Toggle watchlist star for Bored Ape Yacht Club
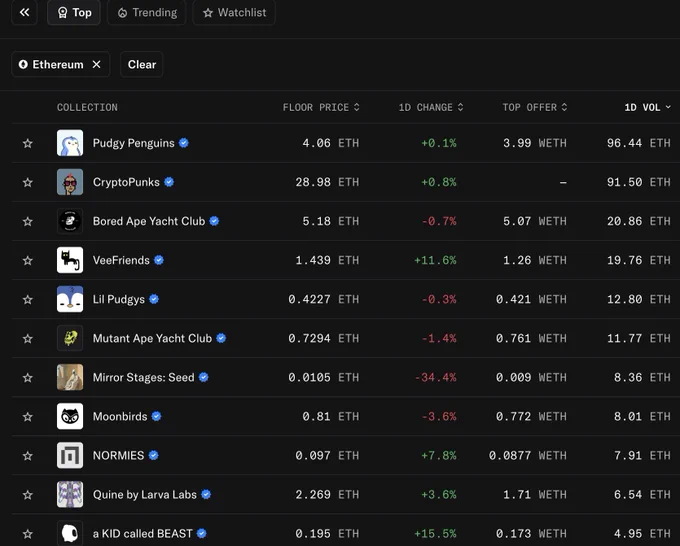Screen dimensions: 680x546 [28, 221]
